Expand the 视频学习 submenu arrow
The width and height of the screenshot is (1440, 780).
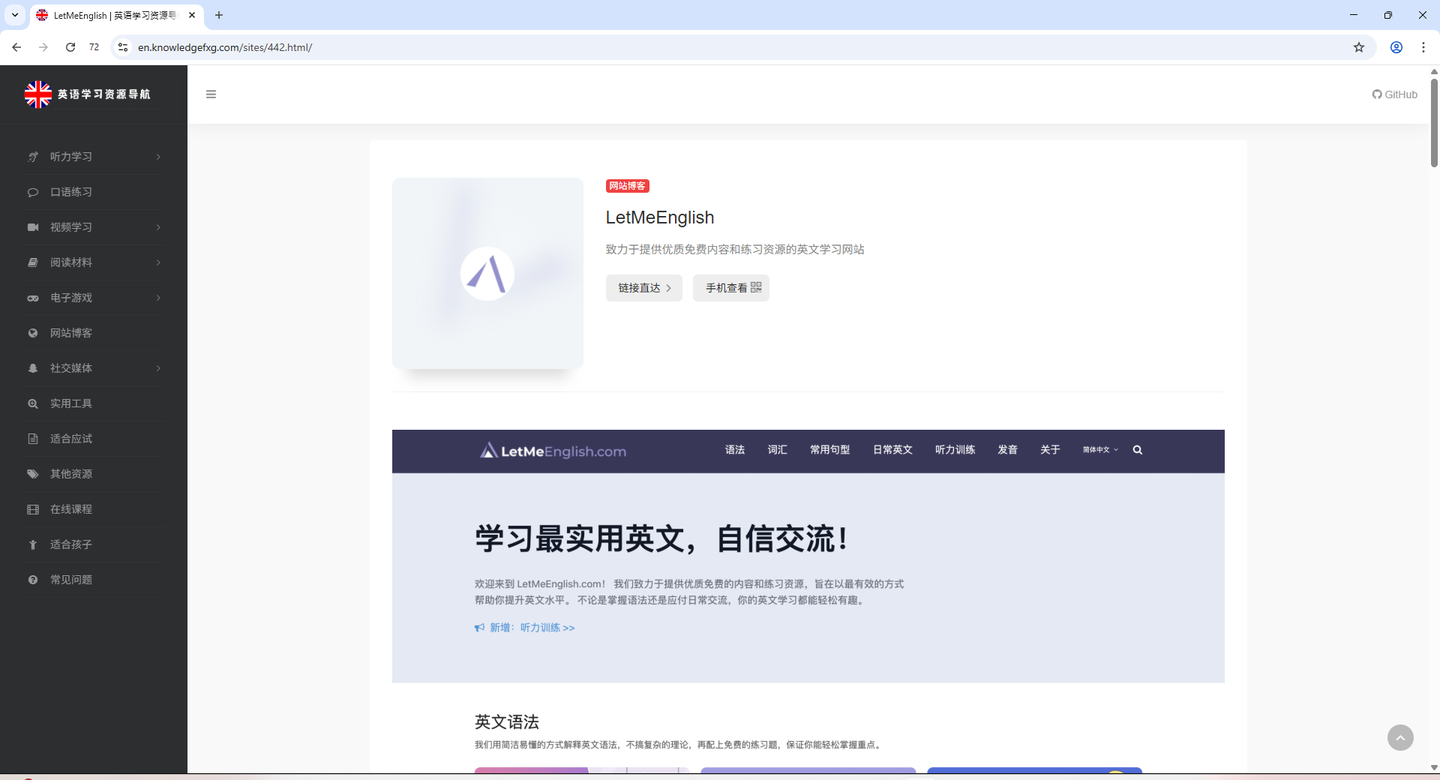click(x=158, y=227)
